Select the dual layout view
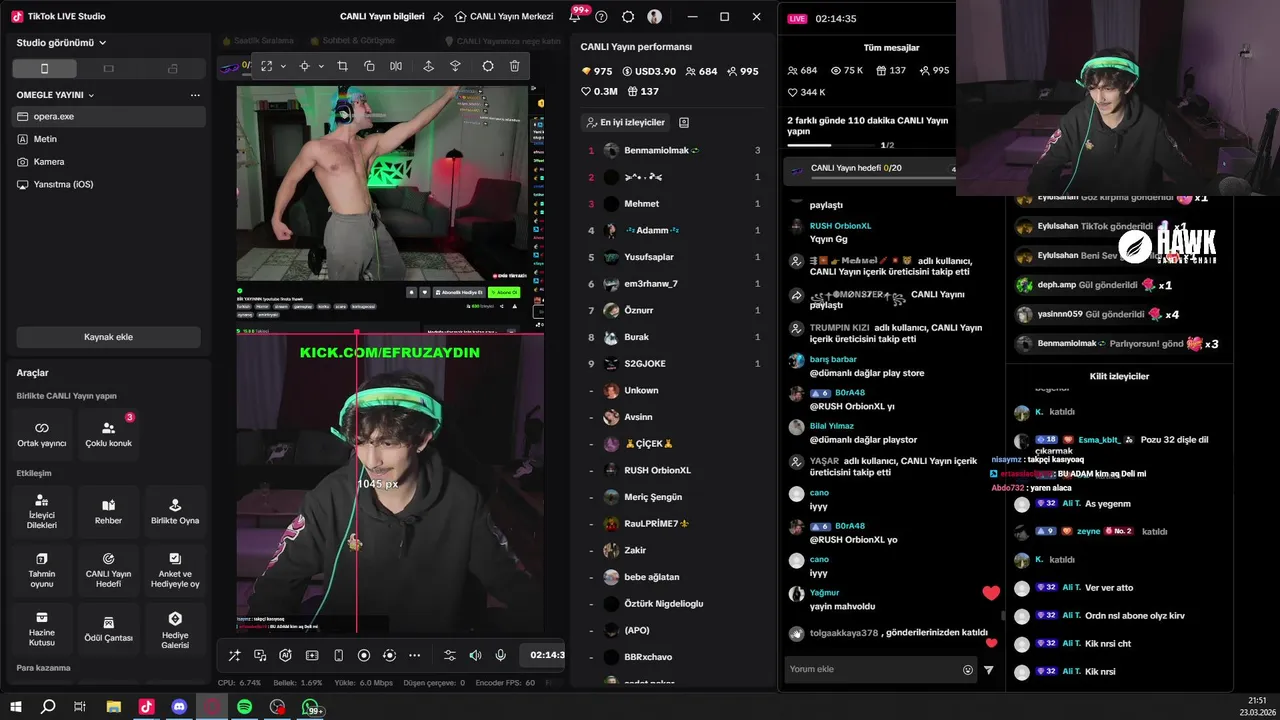Image resolution: width=1280 pixels, height=720 pixels. pyautogui.click(x=173, y=68)
